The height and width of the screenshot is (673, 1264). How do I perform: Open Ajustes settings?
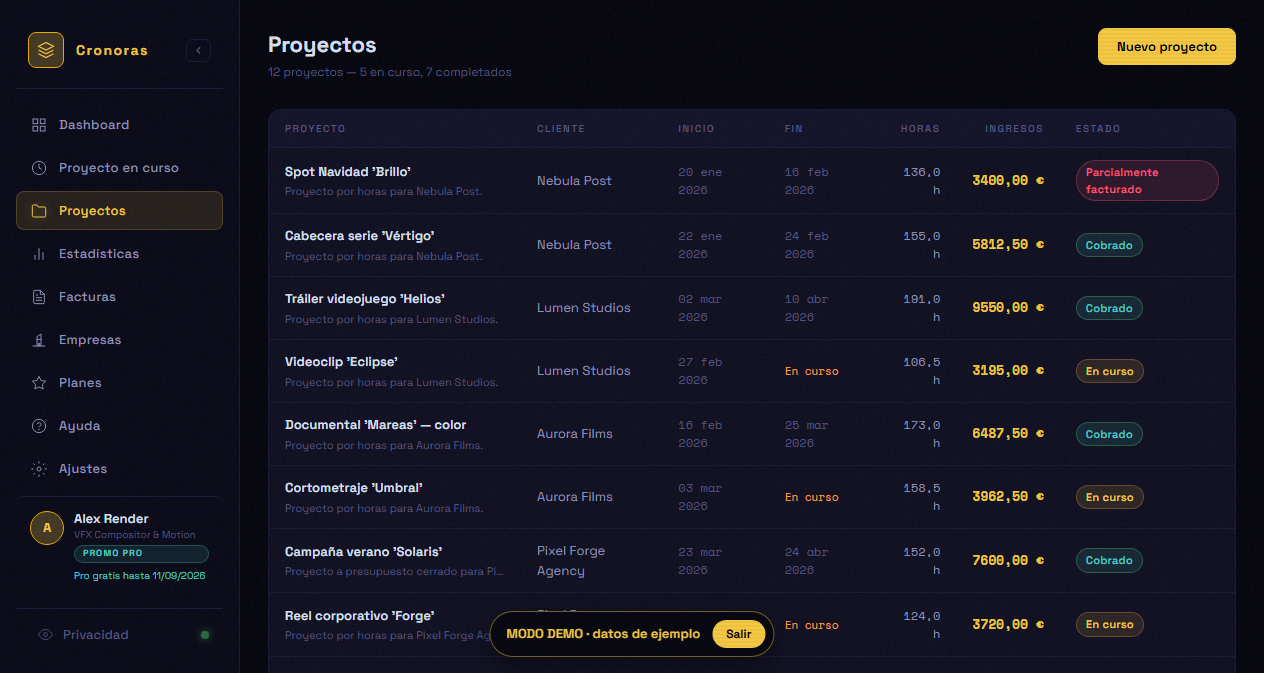pos(119,469)
